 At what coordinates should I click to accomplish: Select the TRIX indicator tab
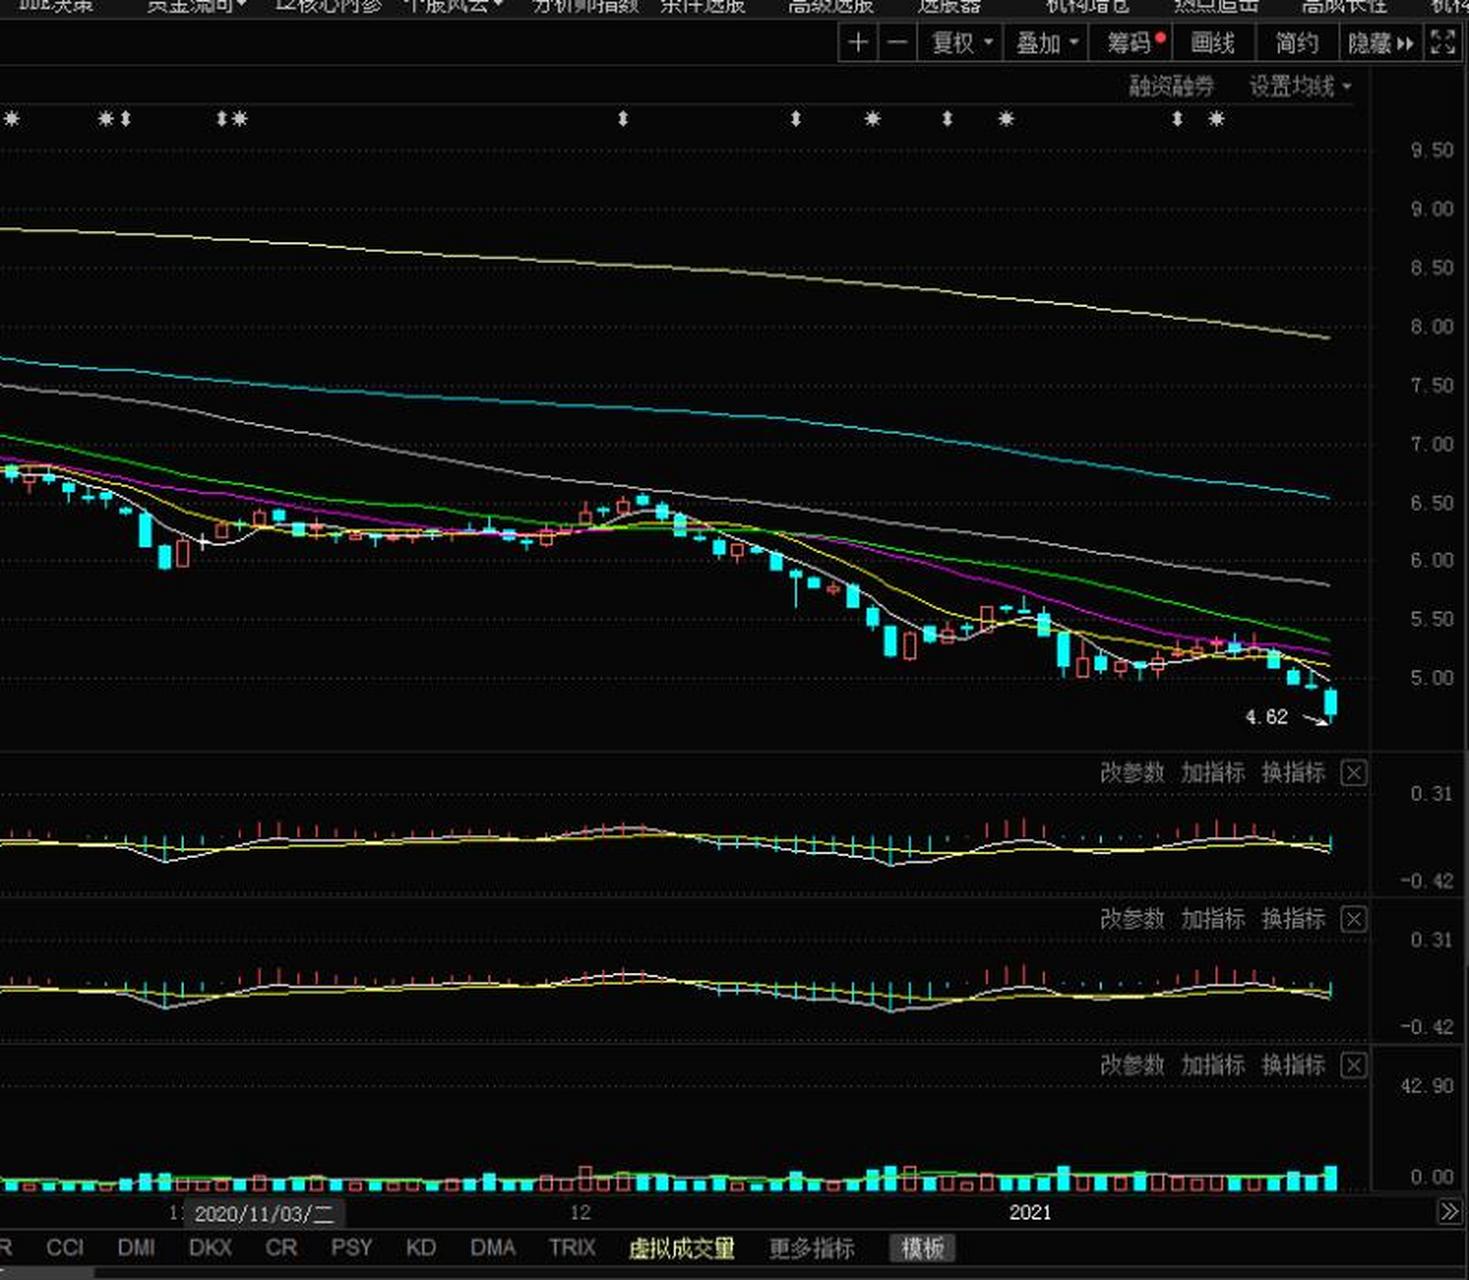click(x=572, y=1248)
